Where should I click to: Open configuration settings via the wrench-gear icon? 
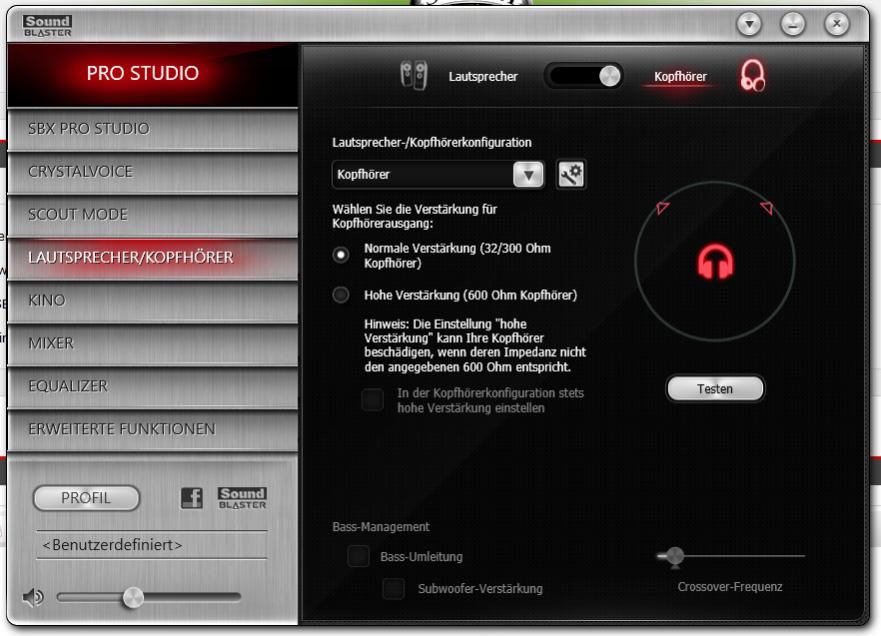(x=571, y=174)
